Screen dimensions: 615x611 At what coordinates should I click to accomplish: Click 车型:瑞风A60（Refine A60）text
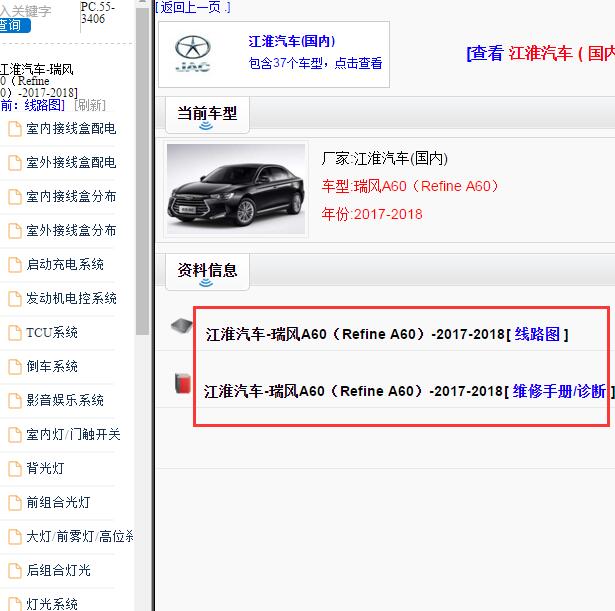click(410, 186)
